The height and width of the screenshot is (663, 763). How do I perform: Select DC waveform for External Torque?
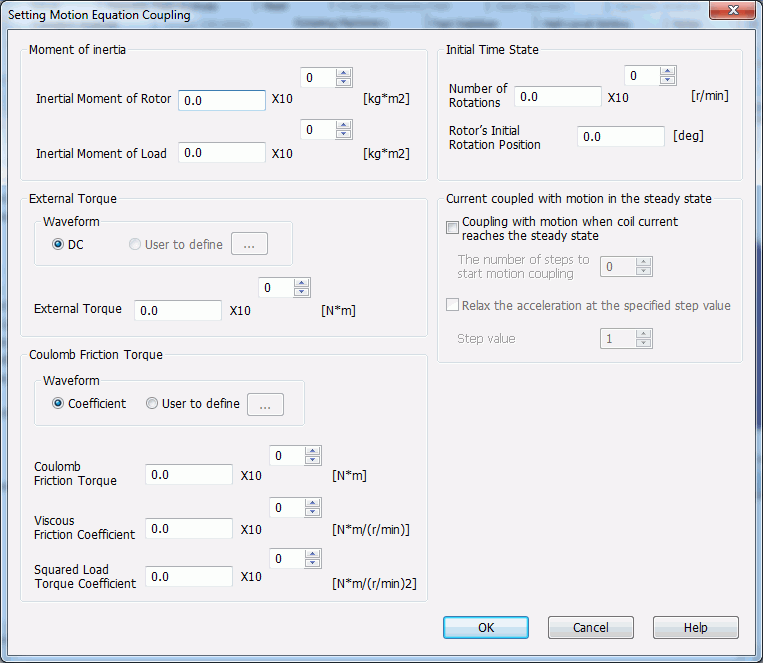pyautogui.click(x=59, y=244)
